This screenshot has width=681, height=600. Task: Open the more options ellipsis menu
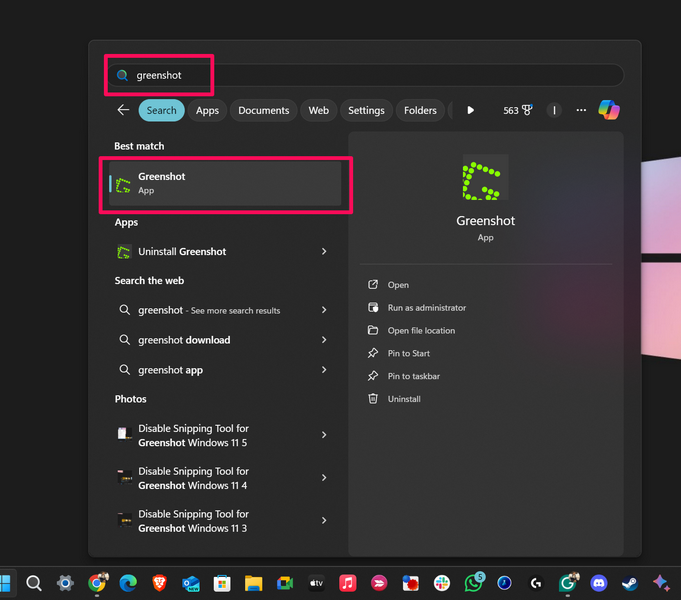[581, 110]
